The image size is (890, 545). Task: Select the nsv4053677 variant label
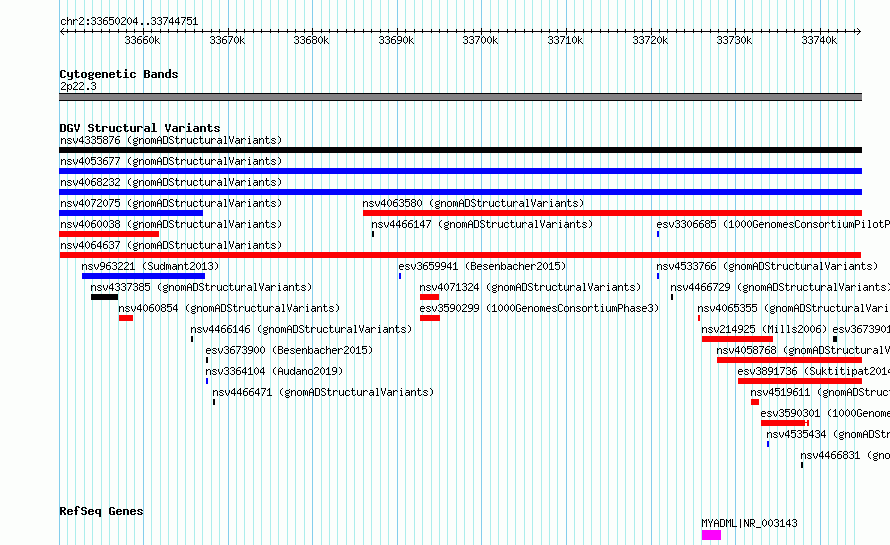[171, 161]
